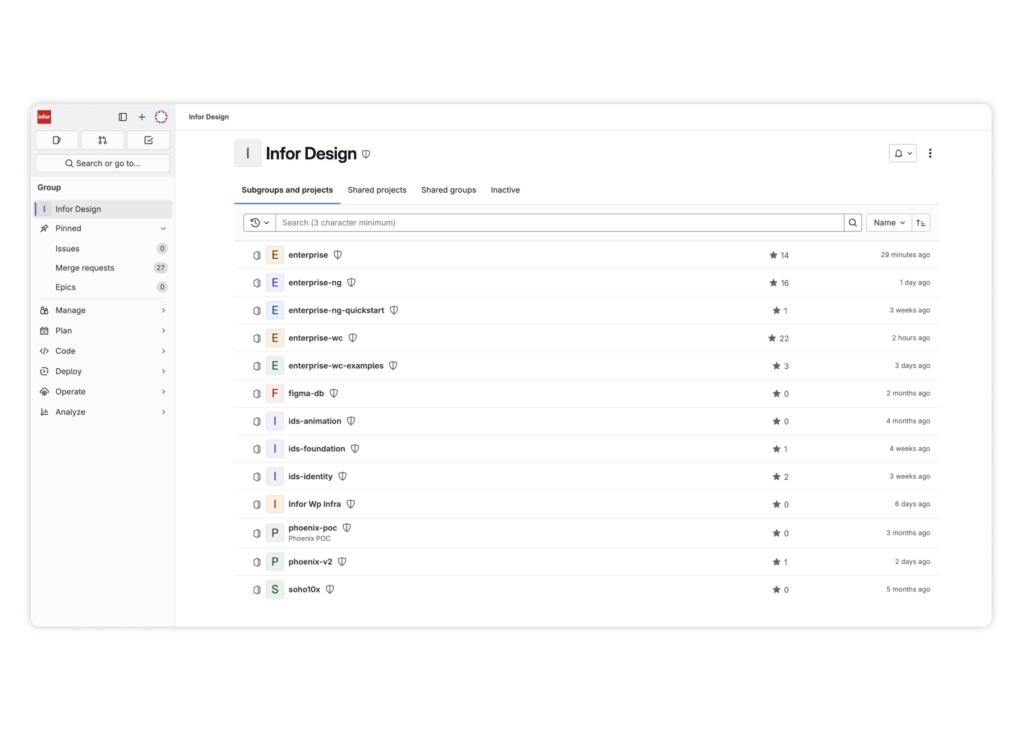
Task: Open the Infor Wp Infra project
Action: [314, 504]
